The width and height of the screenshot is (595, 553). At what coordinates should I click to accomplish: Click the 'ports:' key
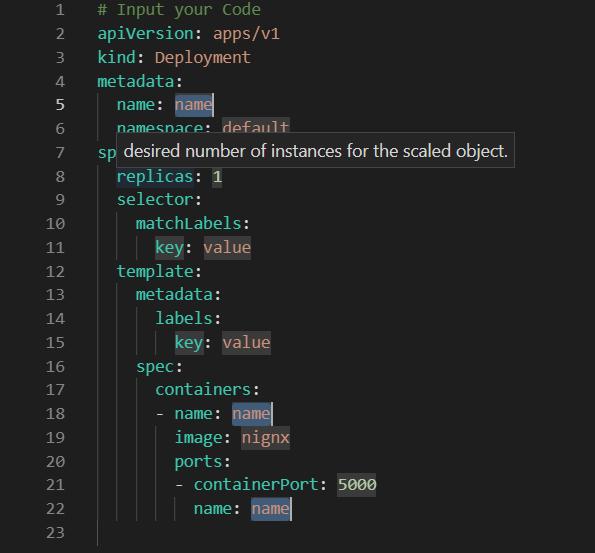coord(202,462)
